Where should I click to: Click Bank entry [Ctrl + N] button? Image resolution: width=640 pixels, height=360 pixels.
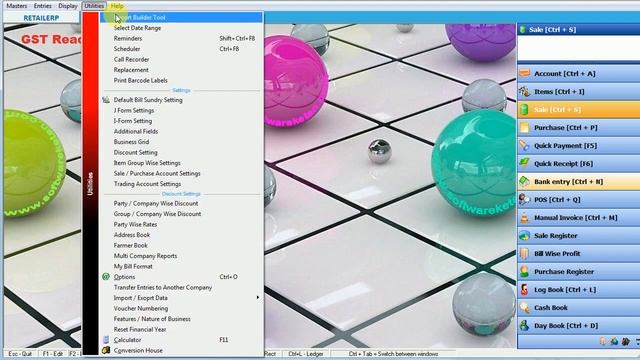pos(578,181)
